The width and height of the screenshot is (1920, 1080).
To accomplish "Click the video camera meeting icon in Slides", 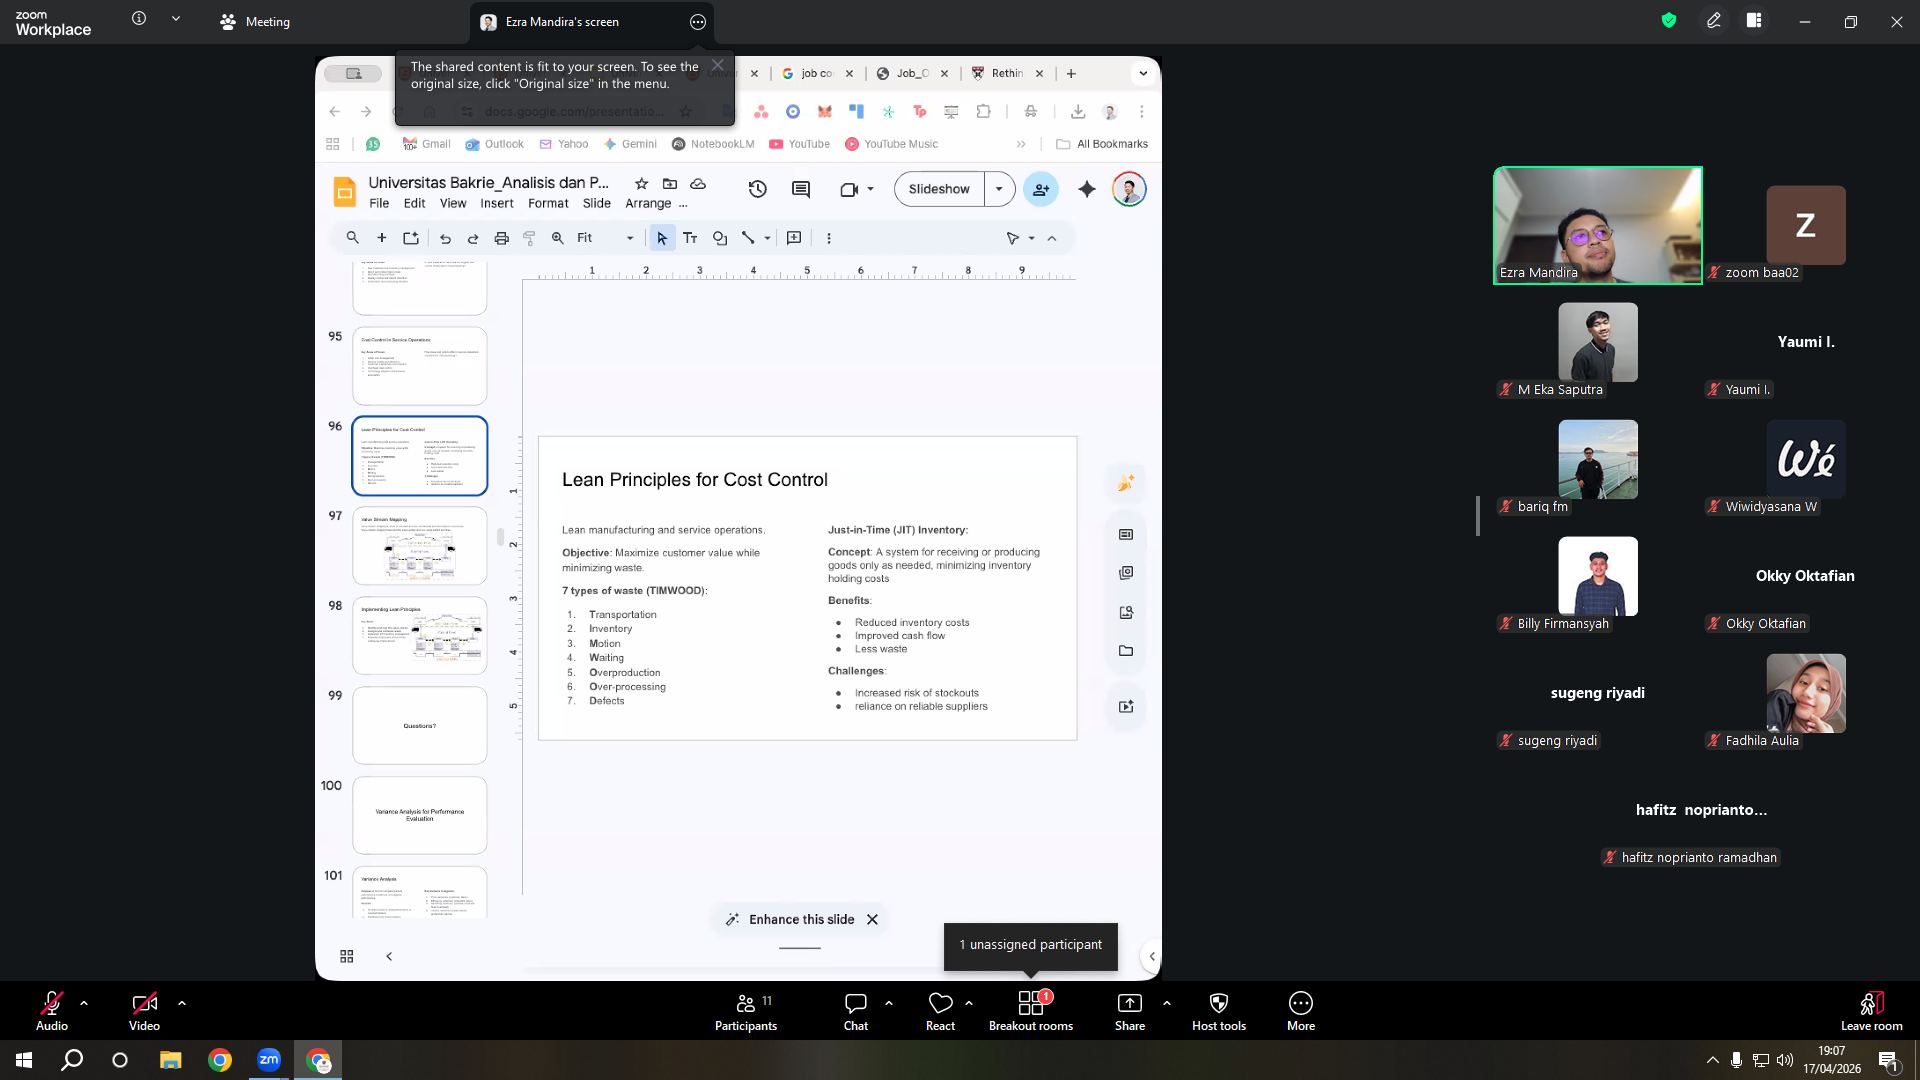I will click(x=849, y=189).
